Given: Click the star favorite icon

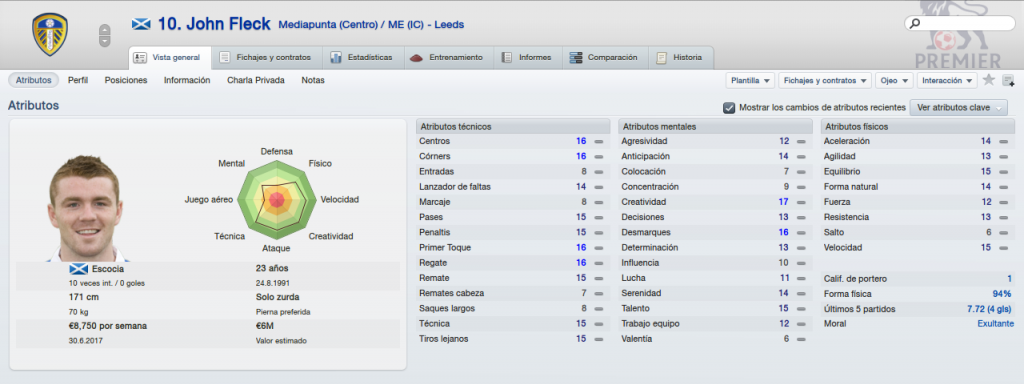Looking at the screenshot, I should tap(989, 80).
